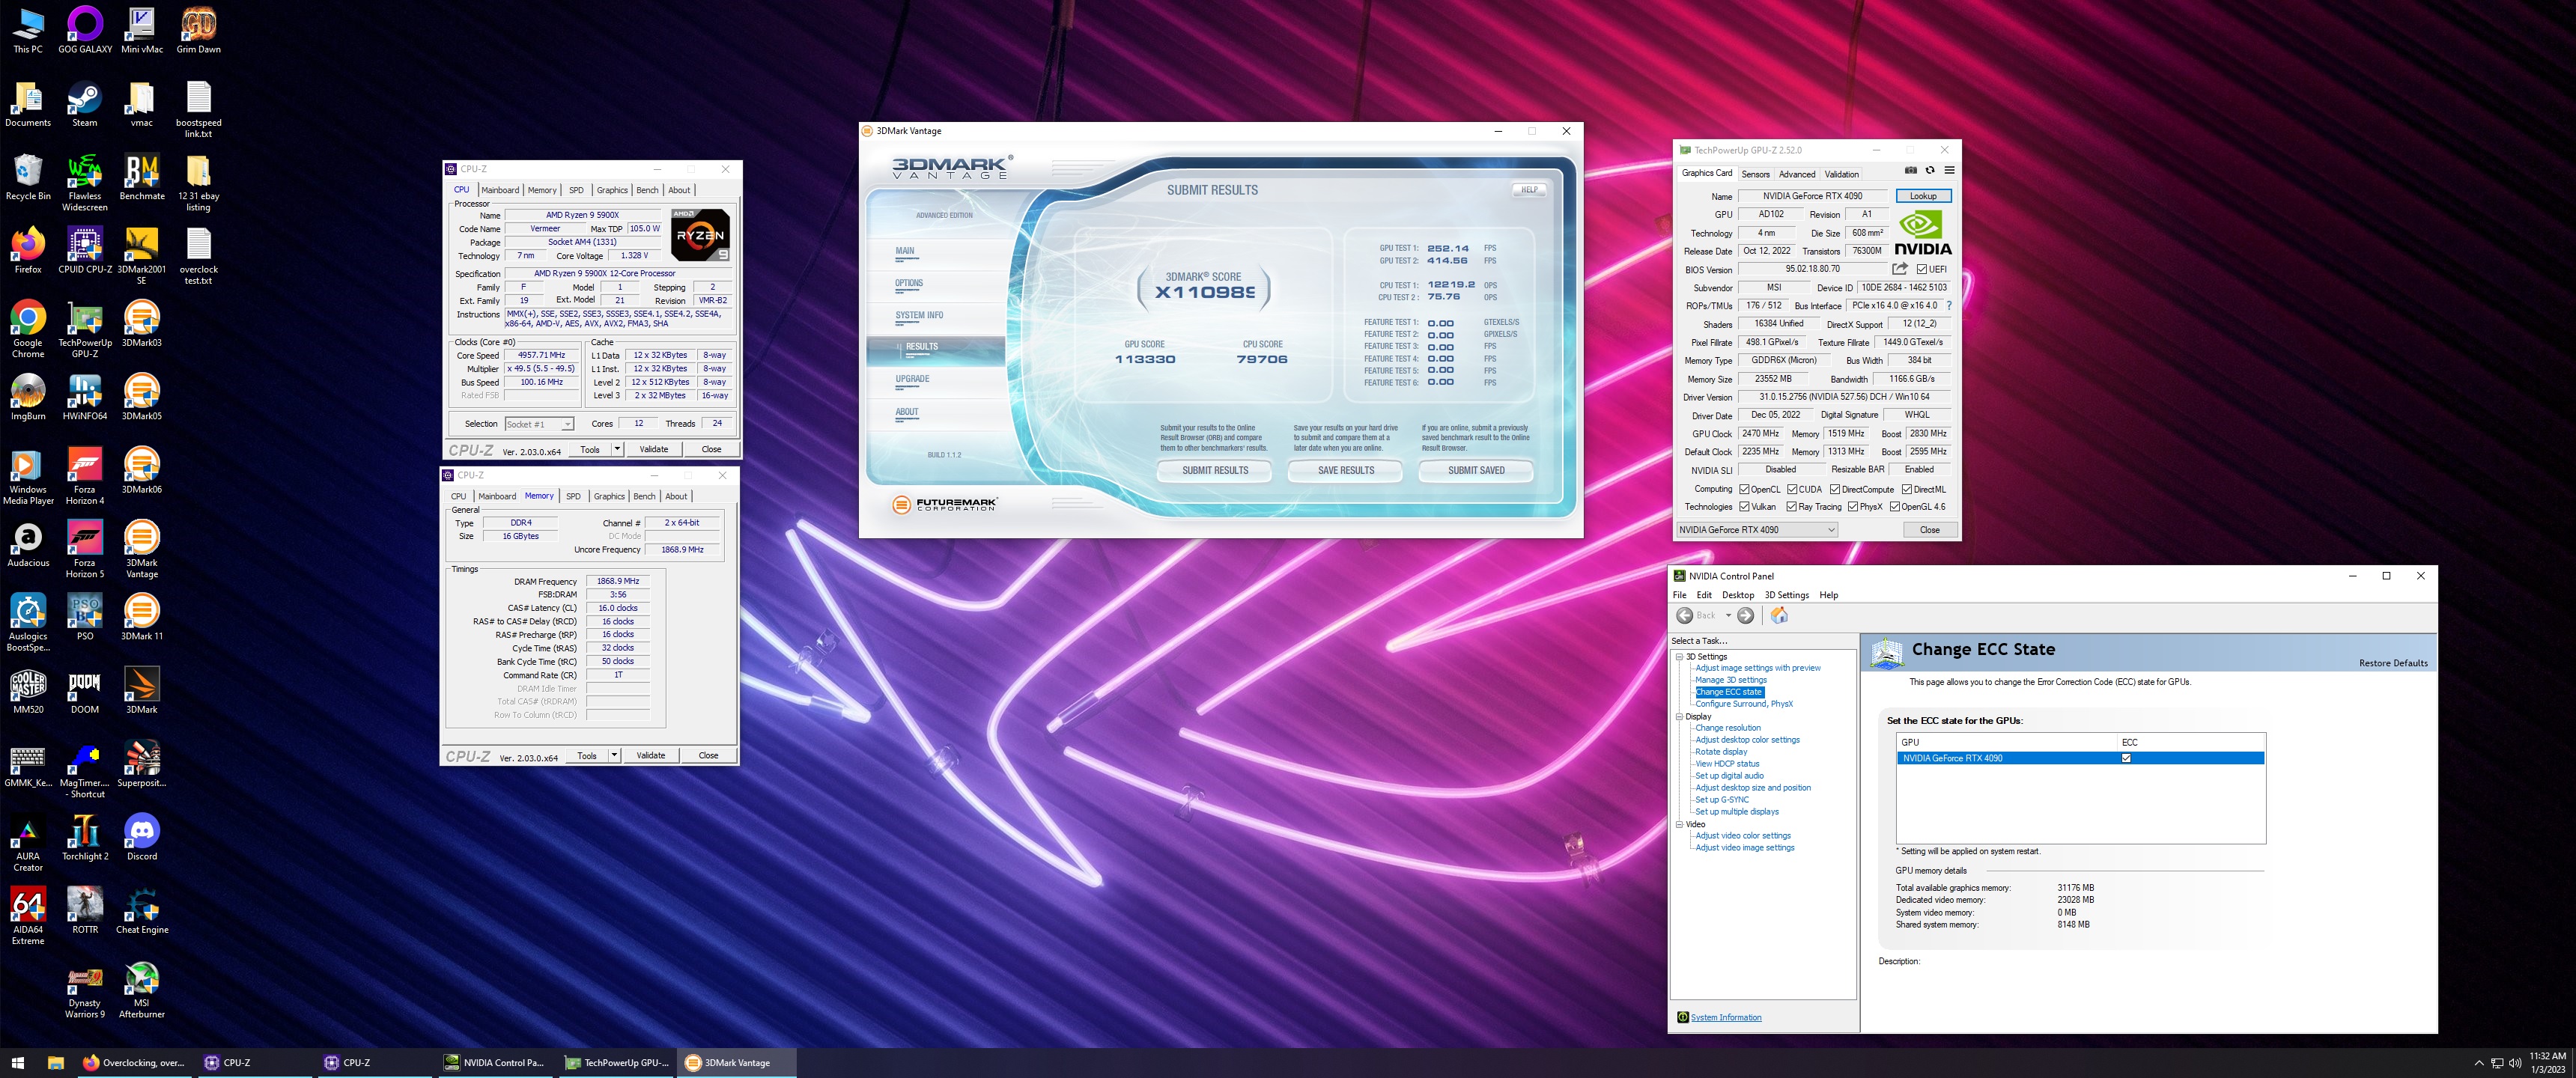Viewport: 2576px width, 1078px height.
Task: Toggle UEFI checkbox in GPU-Z
Action: tap(1922, 269)
